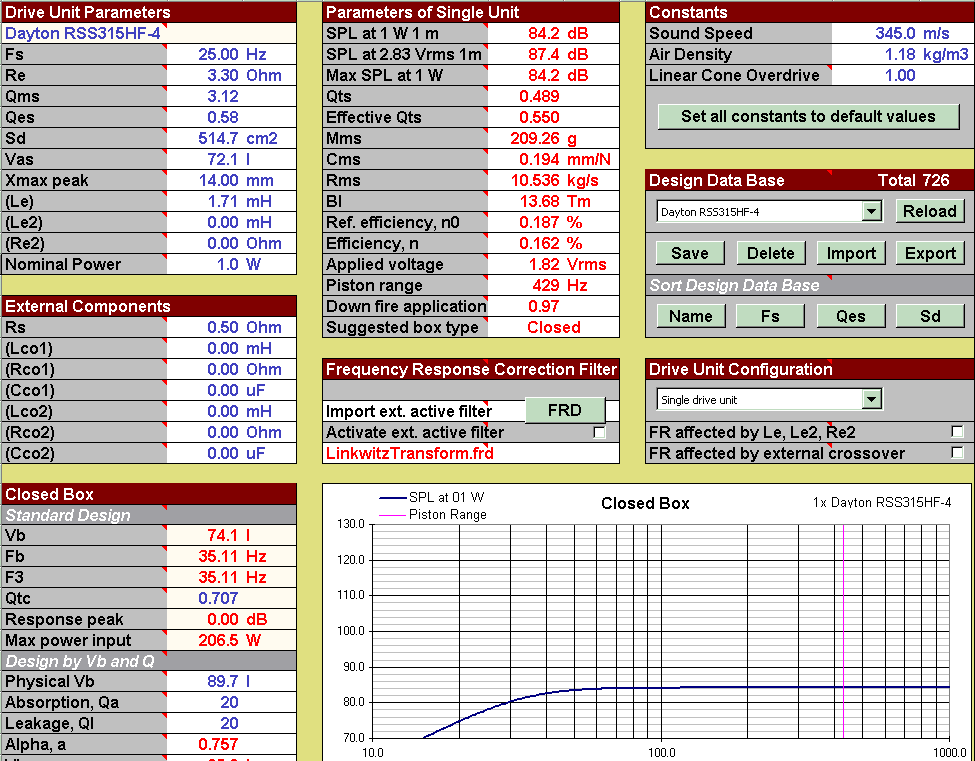Delete the selected design
The width and height of the screenshot is (975, 761).
coord(770,254)
